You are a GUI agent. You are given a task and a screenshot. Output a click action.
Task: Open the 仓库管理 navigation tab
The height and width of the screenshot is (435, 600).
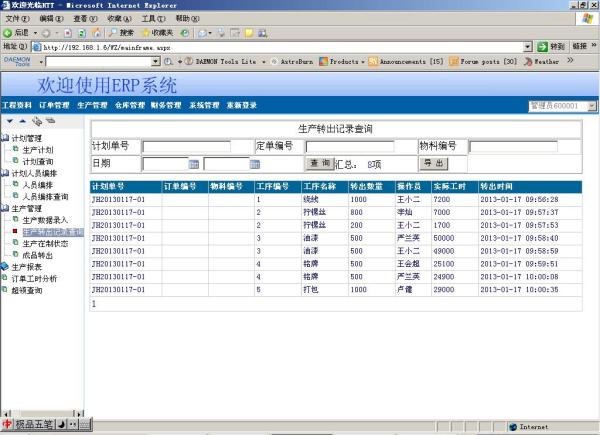(x=130, y=105)
